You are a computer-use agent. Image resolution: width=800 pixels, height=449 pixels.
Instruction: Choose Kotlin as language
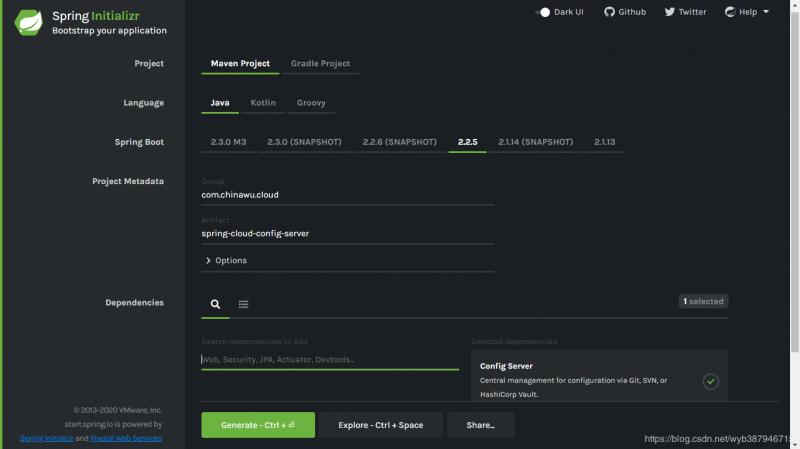tap(263, 103)
